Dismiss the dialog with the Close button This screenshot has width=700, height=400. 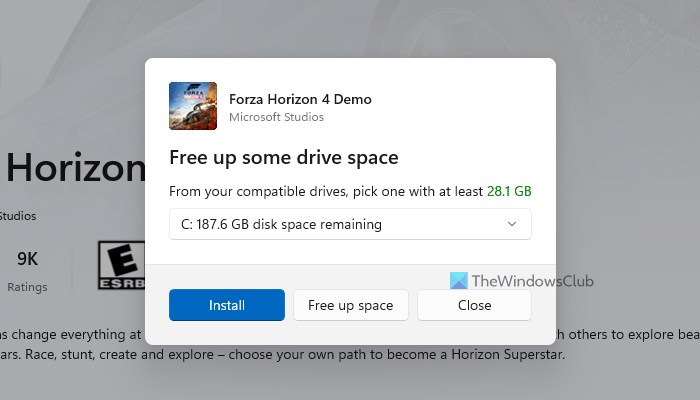point(473,305)
